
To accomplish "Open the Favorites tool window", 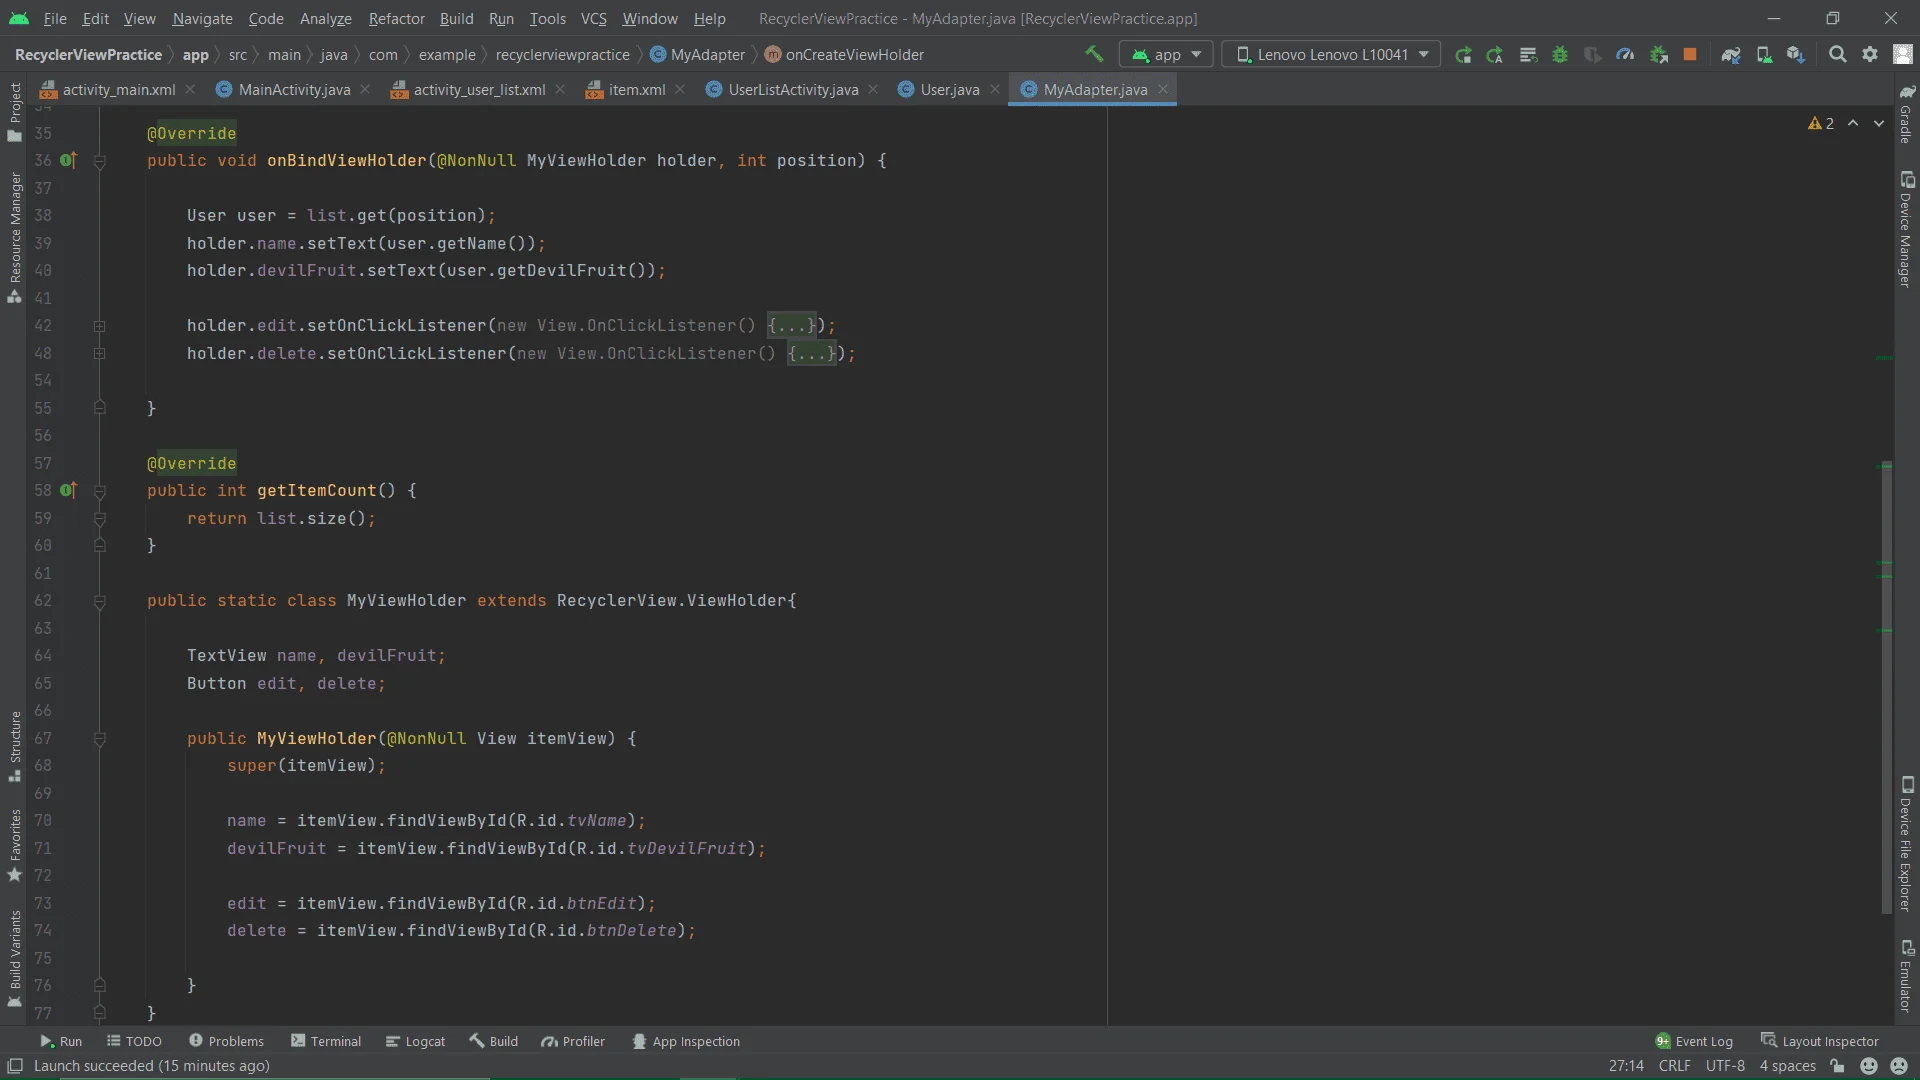I will 15,845.
